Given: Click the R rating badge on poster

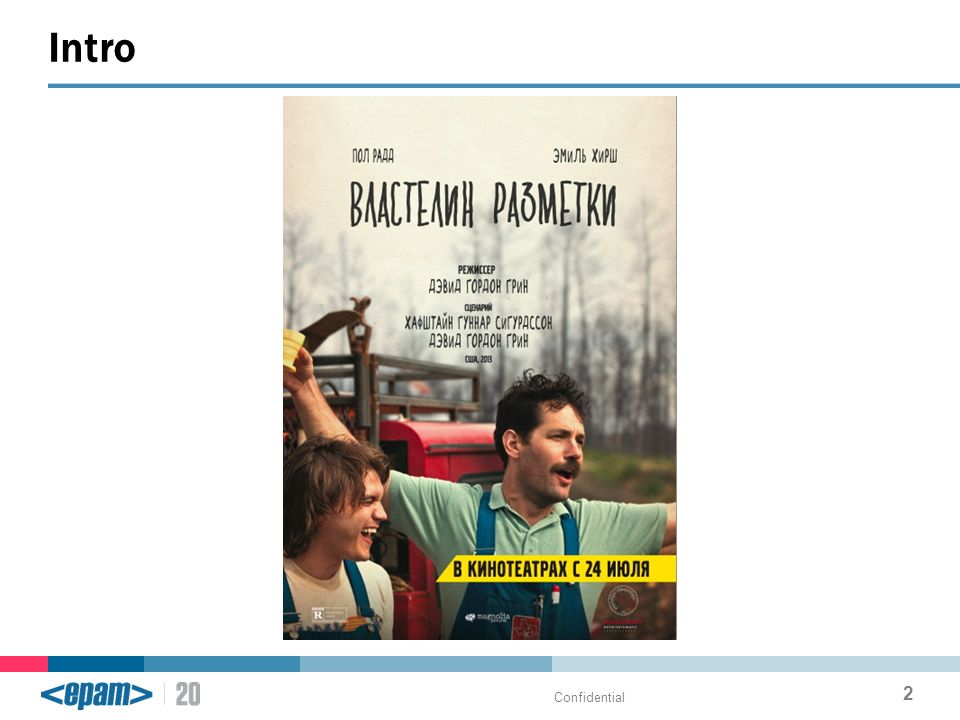Looking at the screenshot, I should coord(329,614).
